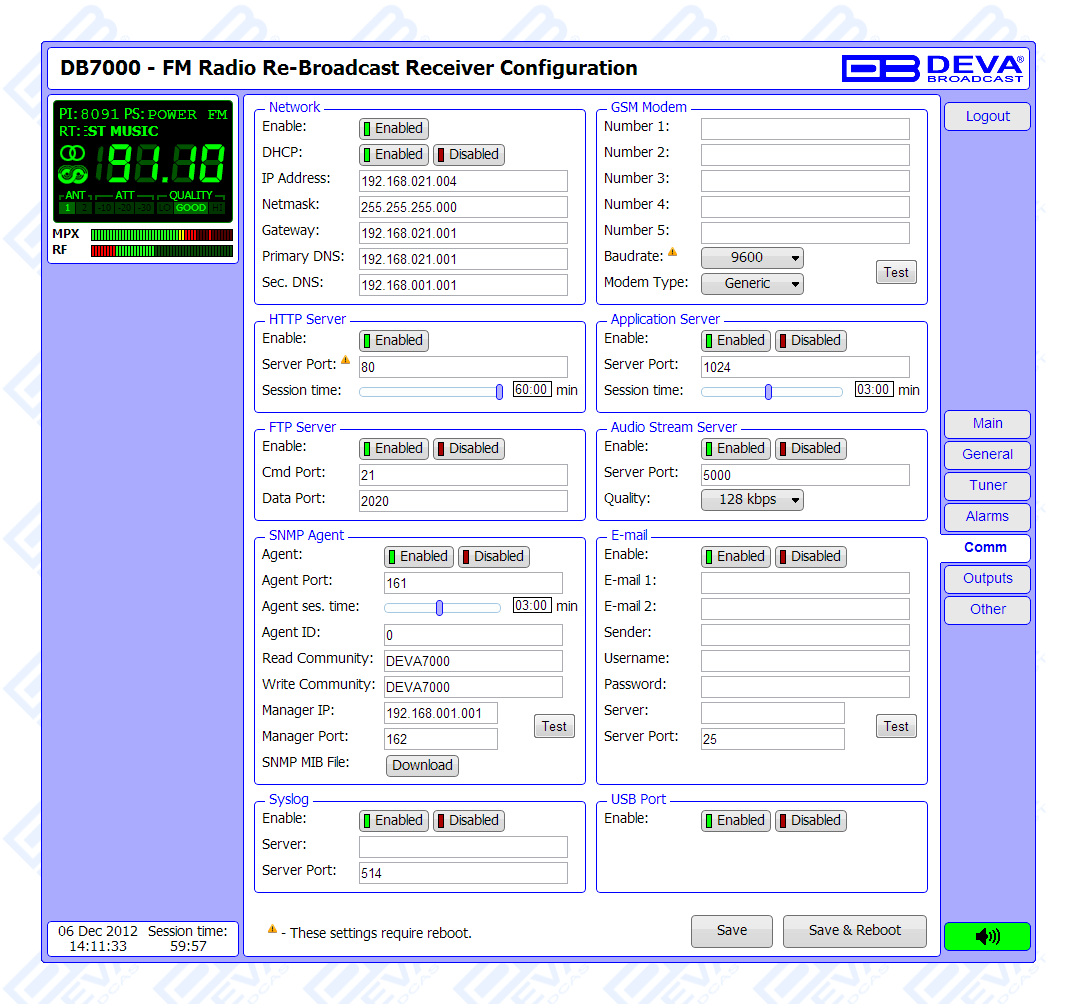Click the RF level meter bar

tap(161, 250)
